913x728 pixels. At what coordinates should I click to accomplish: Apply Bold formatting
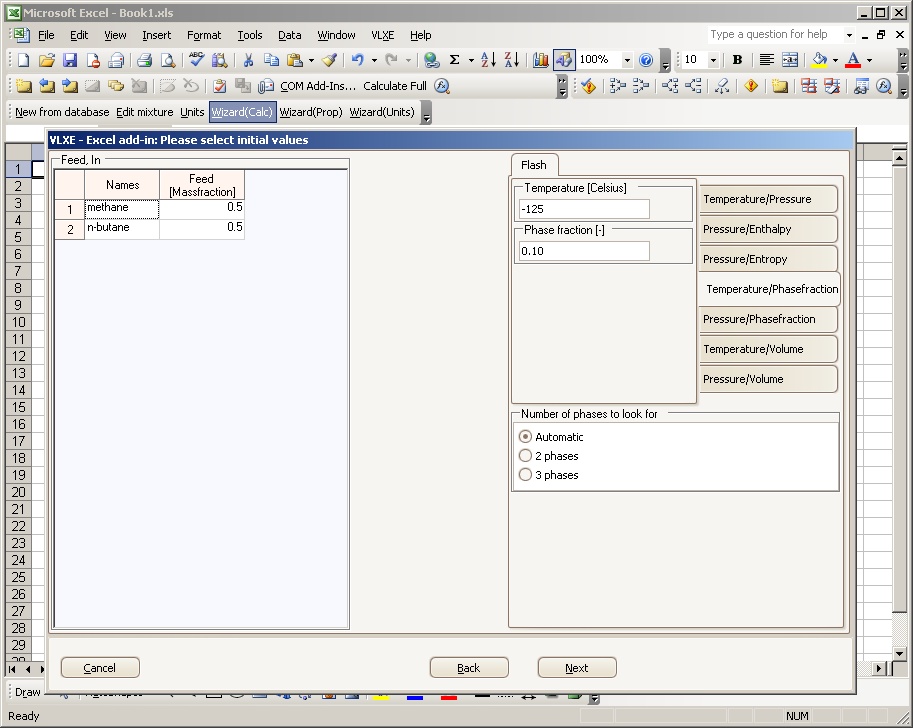737,59
